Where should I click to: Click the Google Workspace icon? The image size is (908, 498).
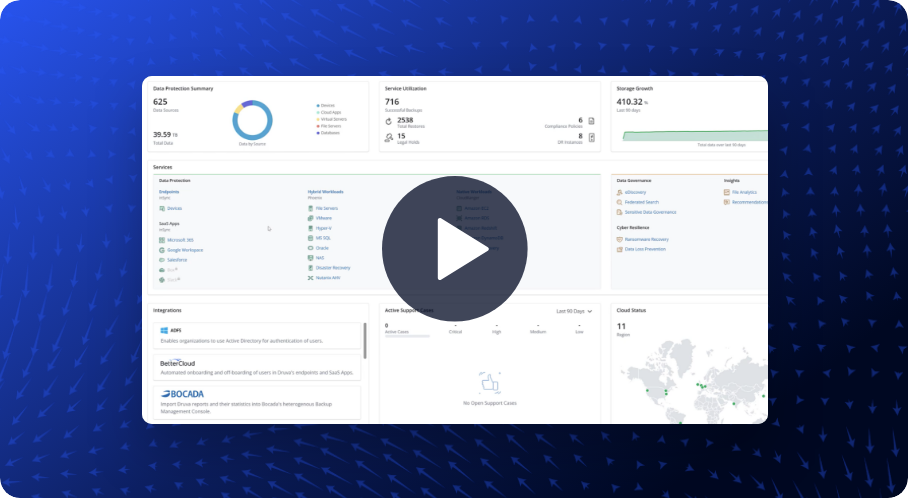162,250
